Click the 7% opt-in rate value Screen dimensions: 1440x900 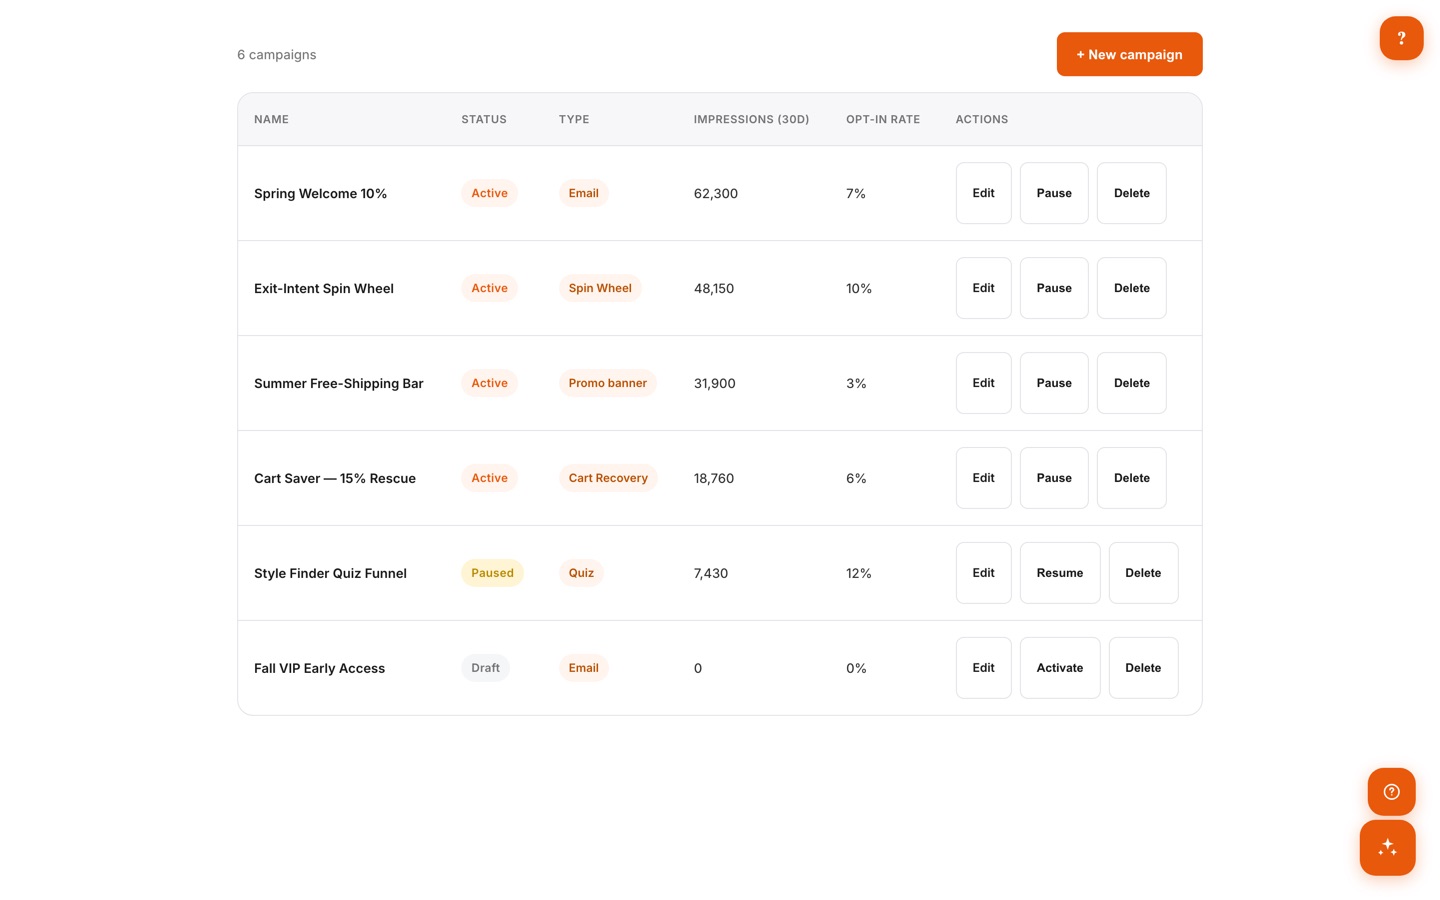[x=856, y=193]
